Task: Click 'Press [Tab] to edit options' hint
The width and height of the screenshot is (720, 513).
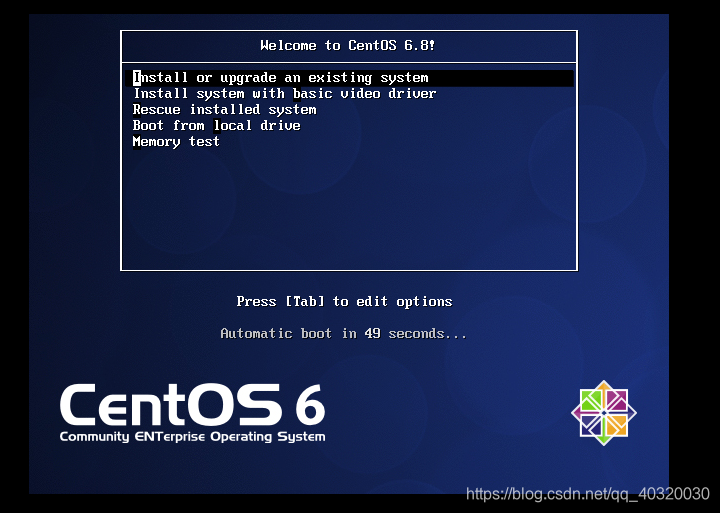Action: [344, 302]
